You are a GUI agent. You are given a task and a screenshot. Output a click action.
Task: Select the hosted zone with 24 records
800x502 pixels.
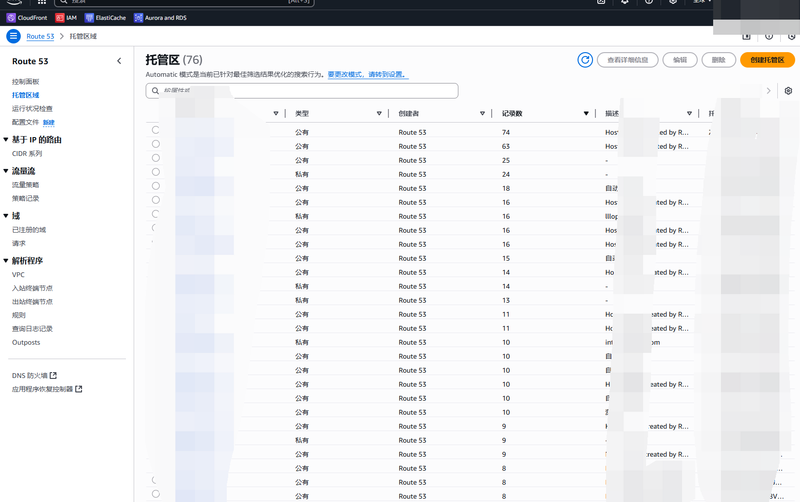click(156, 172)
